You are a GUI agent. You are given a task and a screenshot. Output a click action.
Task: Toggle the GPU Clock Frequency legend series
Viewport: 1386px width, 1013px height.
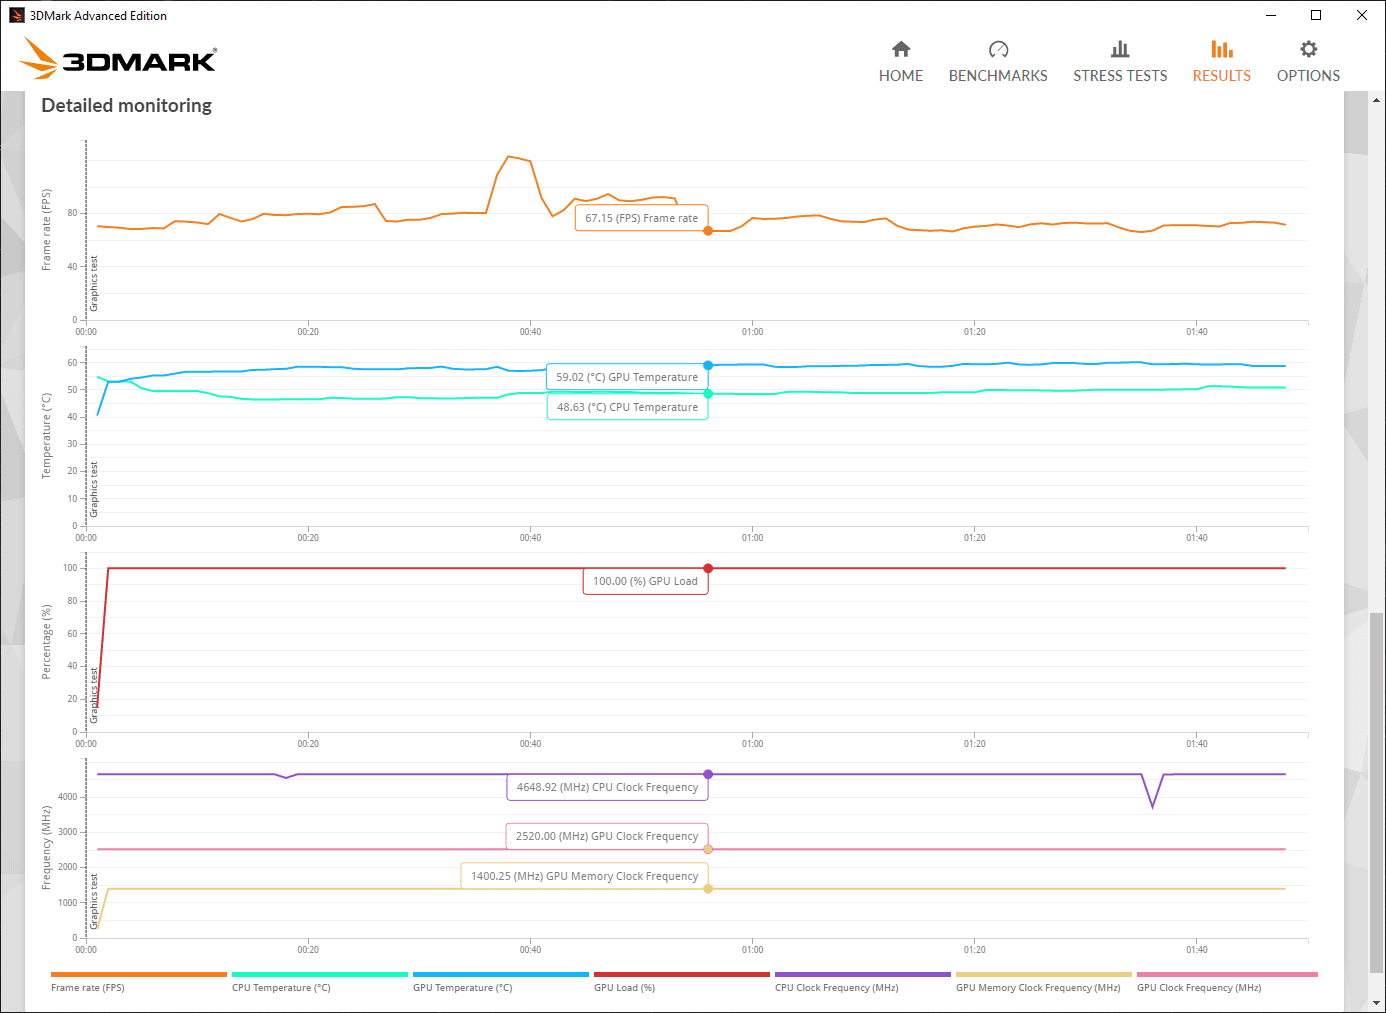tap(1227, 982)
